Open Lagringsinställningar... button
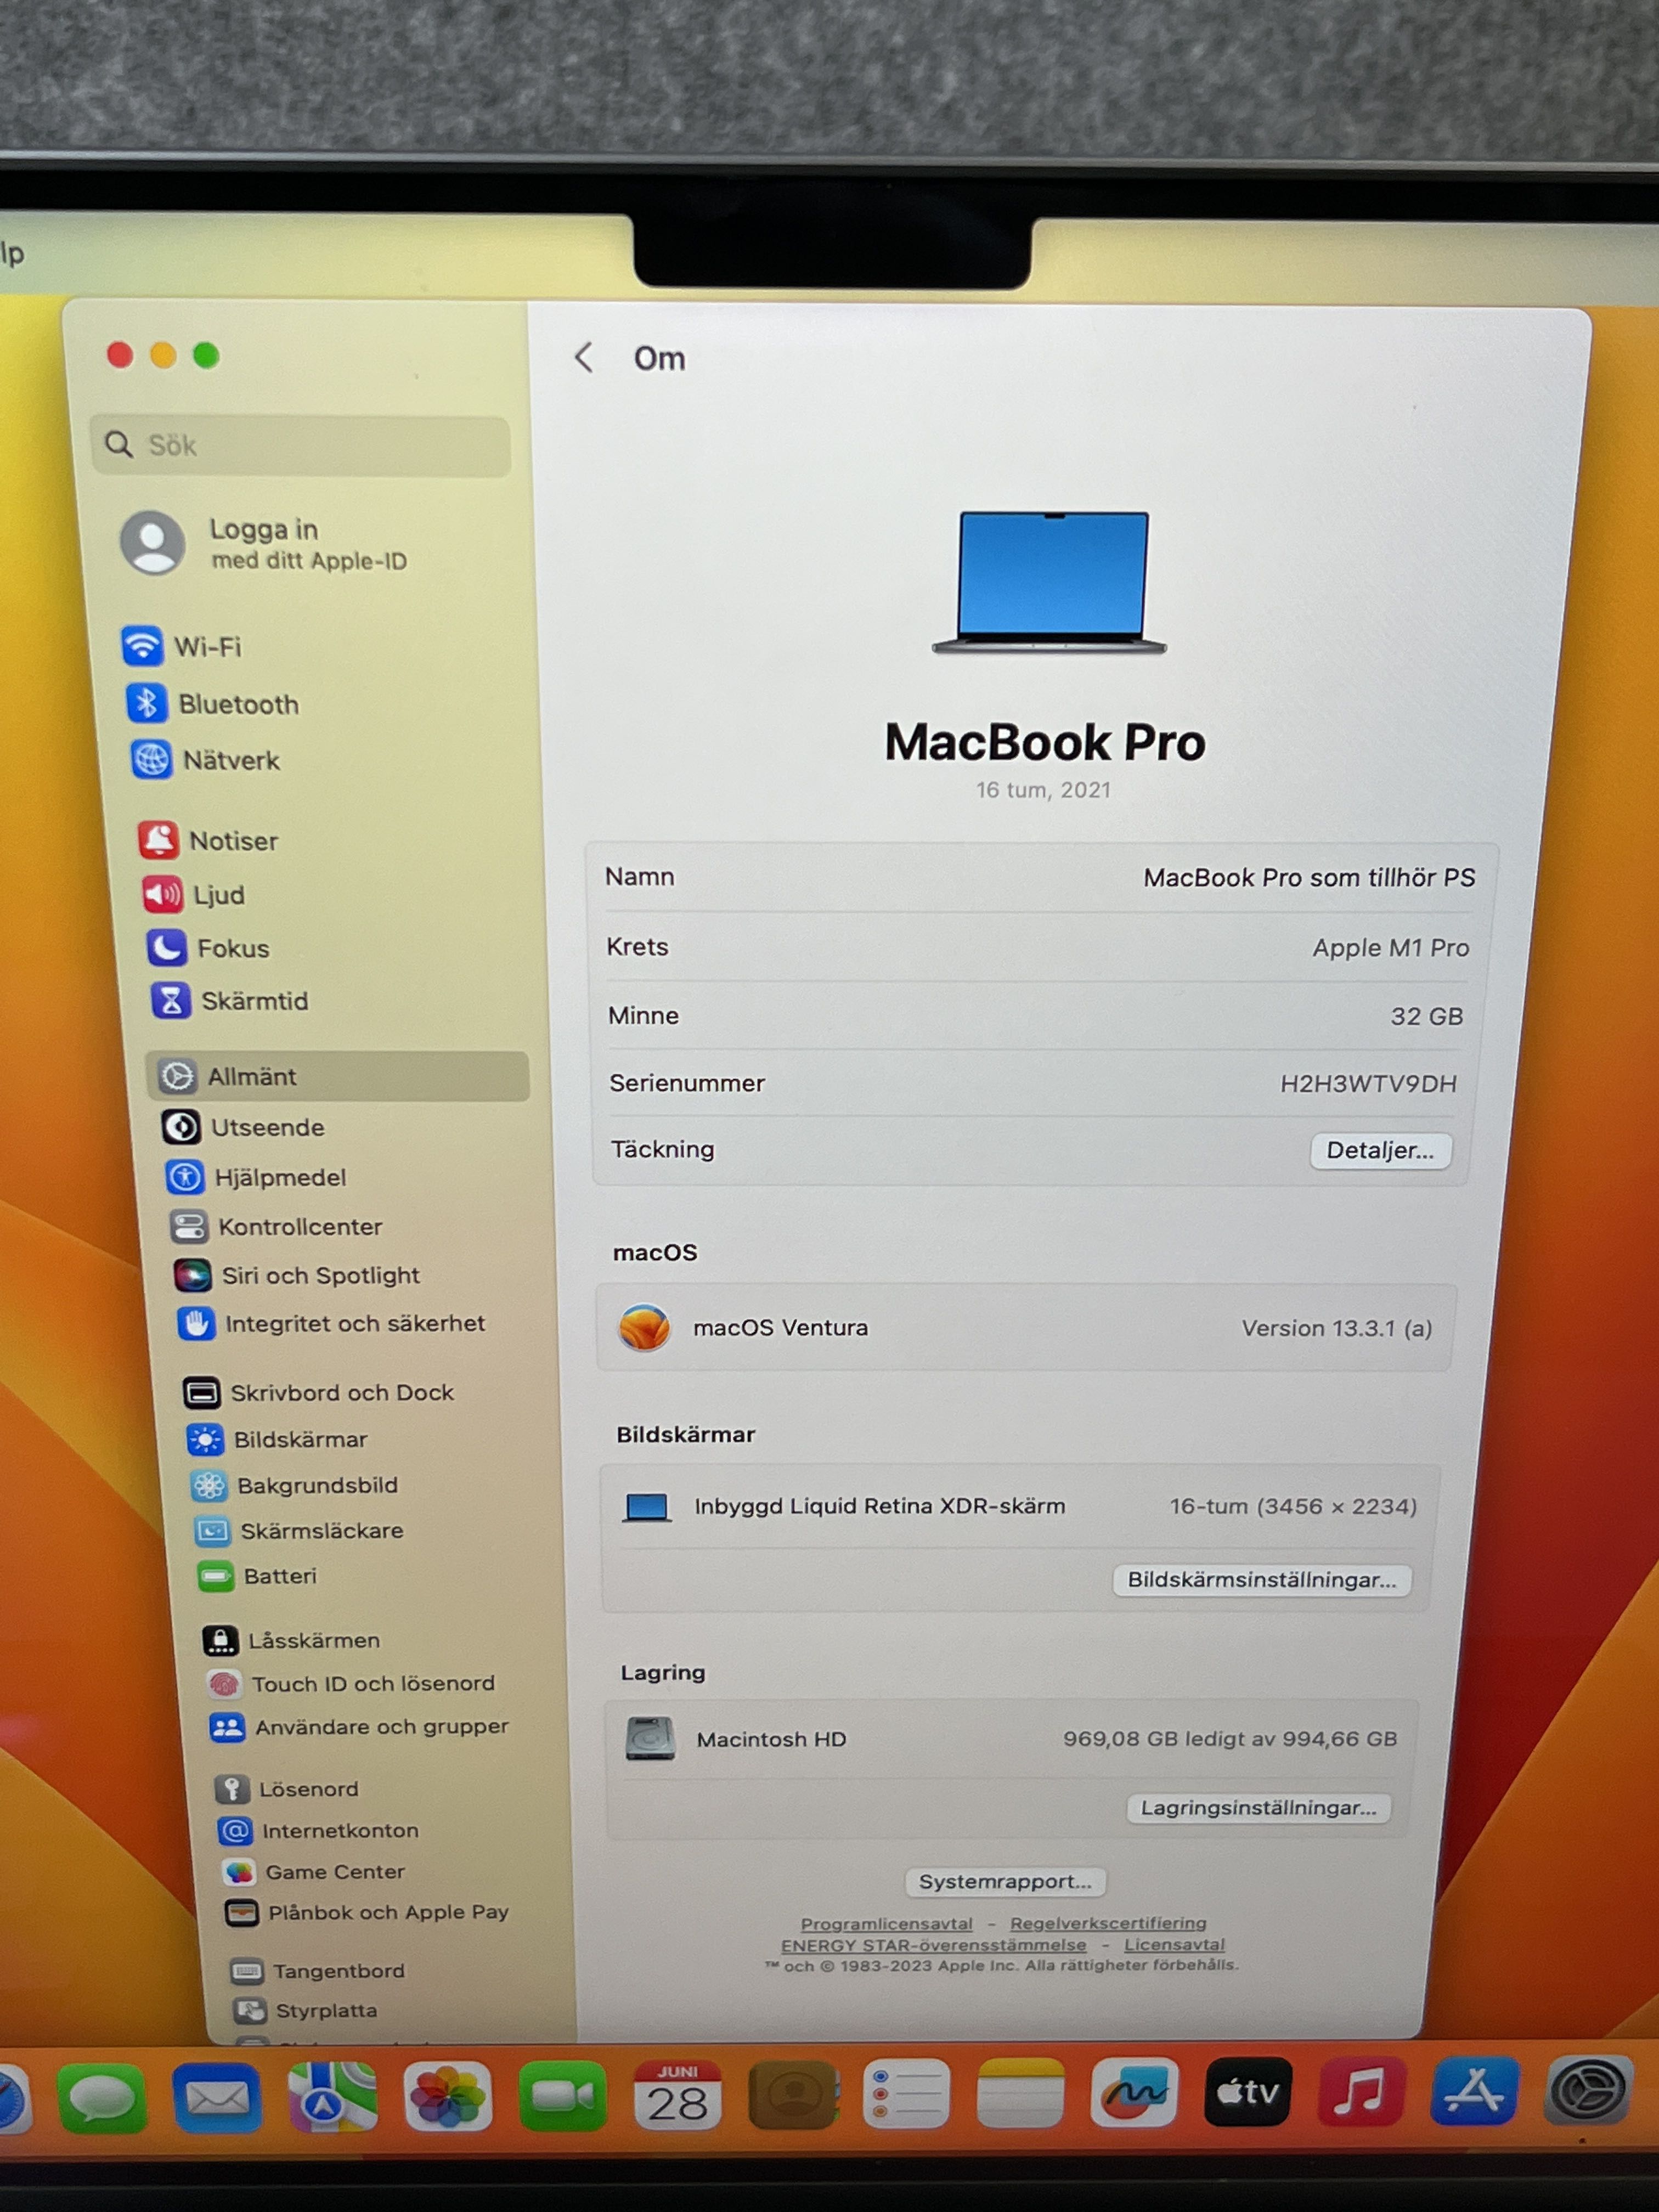 [x=1258, y=1808]
